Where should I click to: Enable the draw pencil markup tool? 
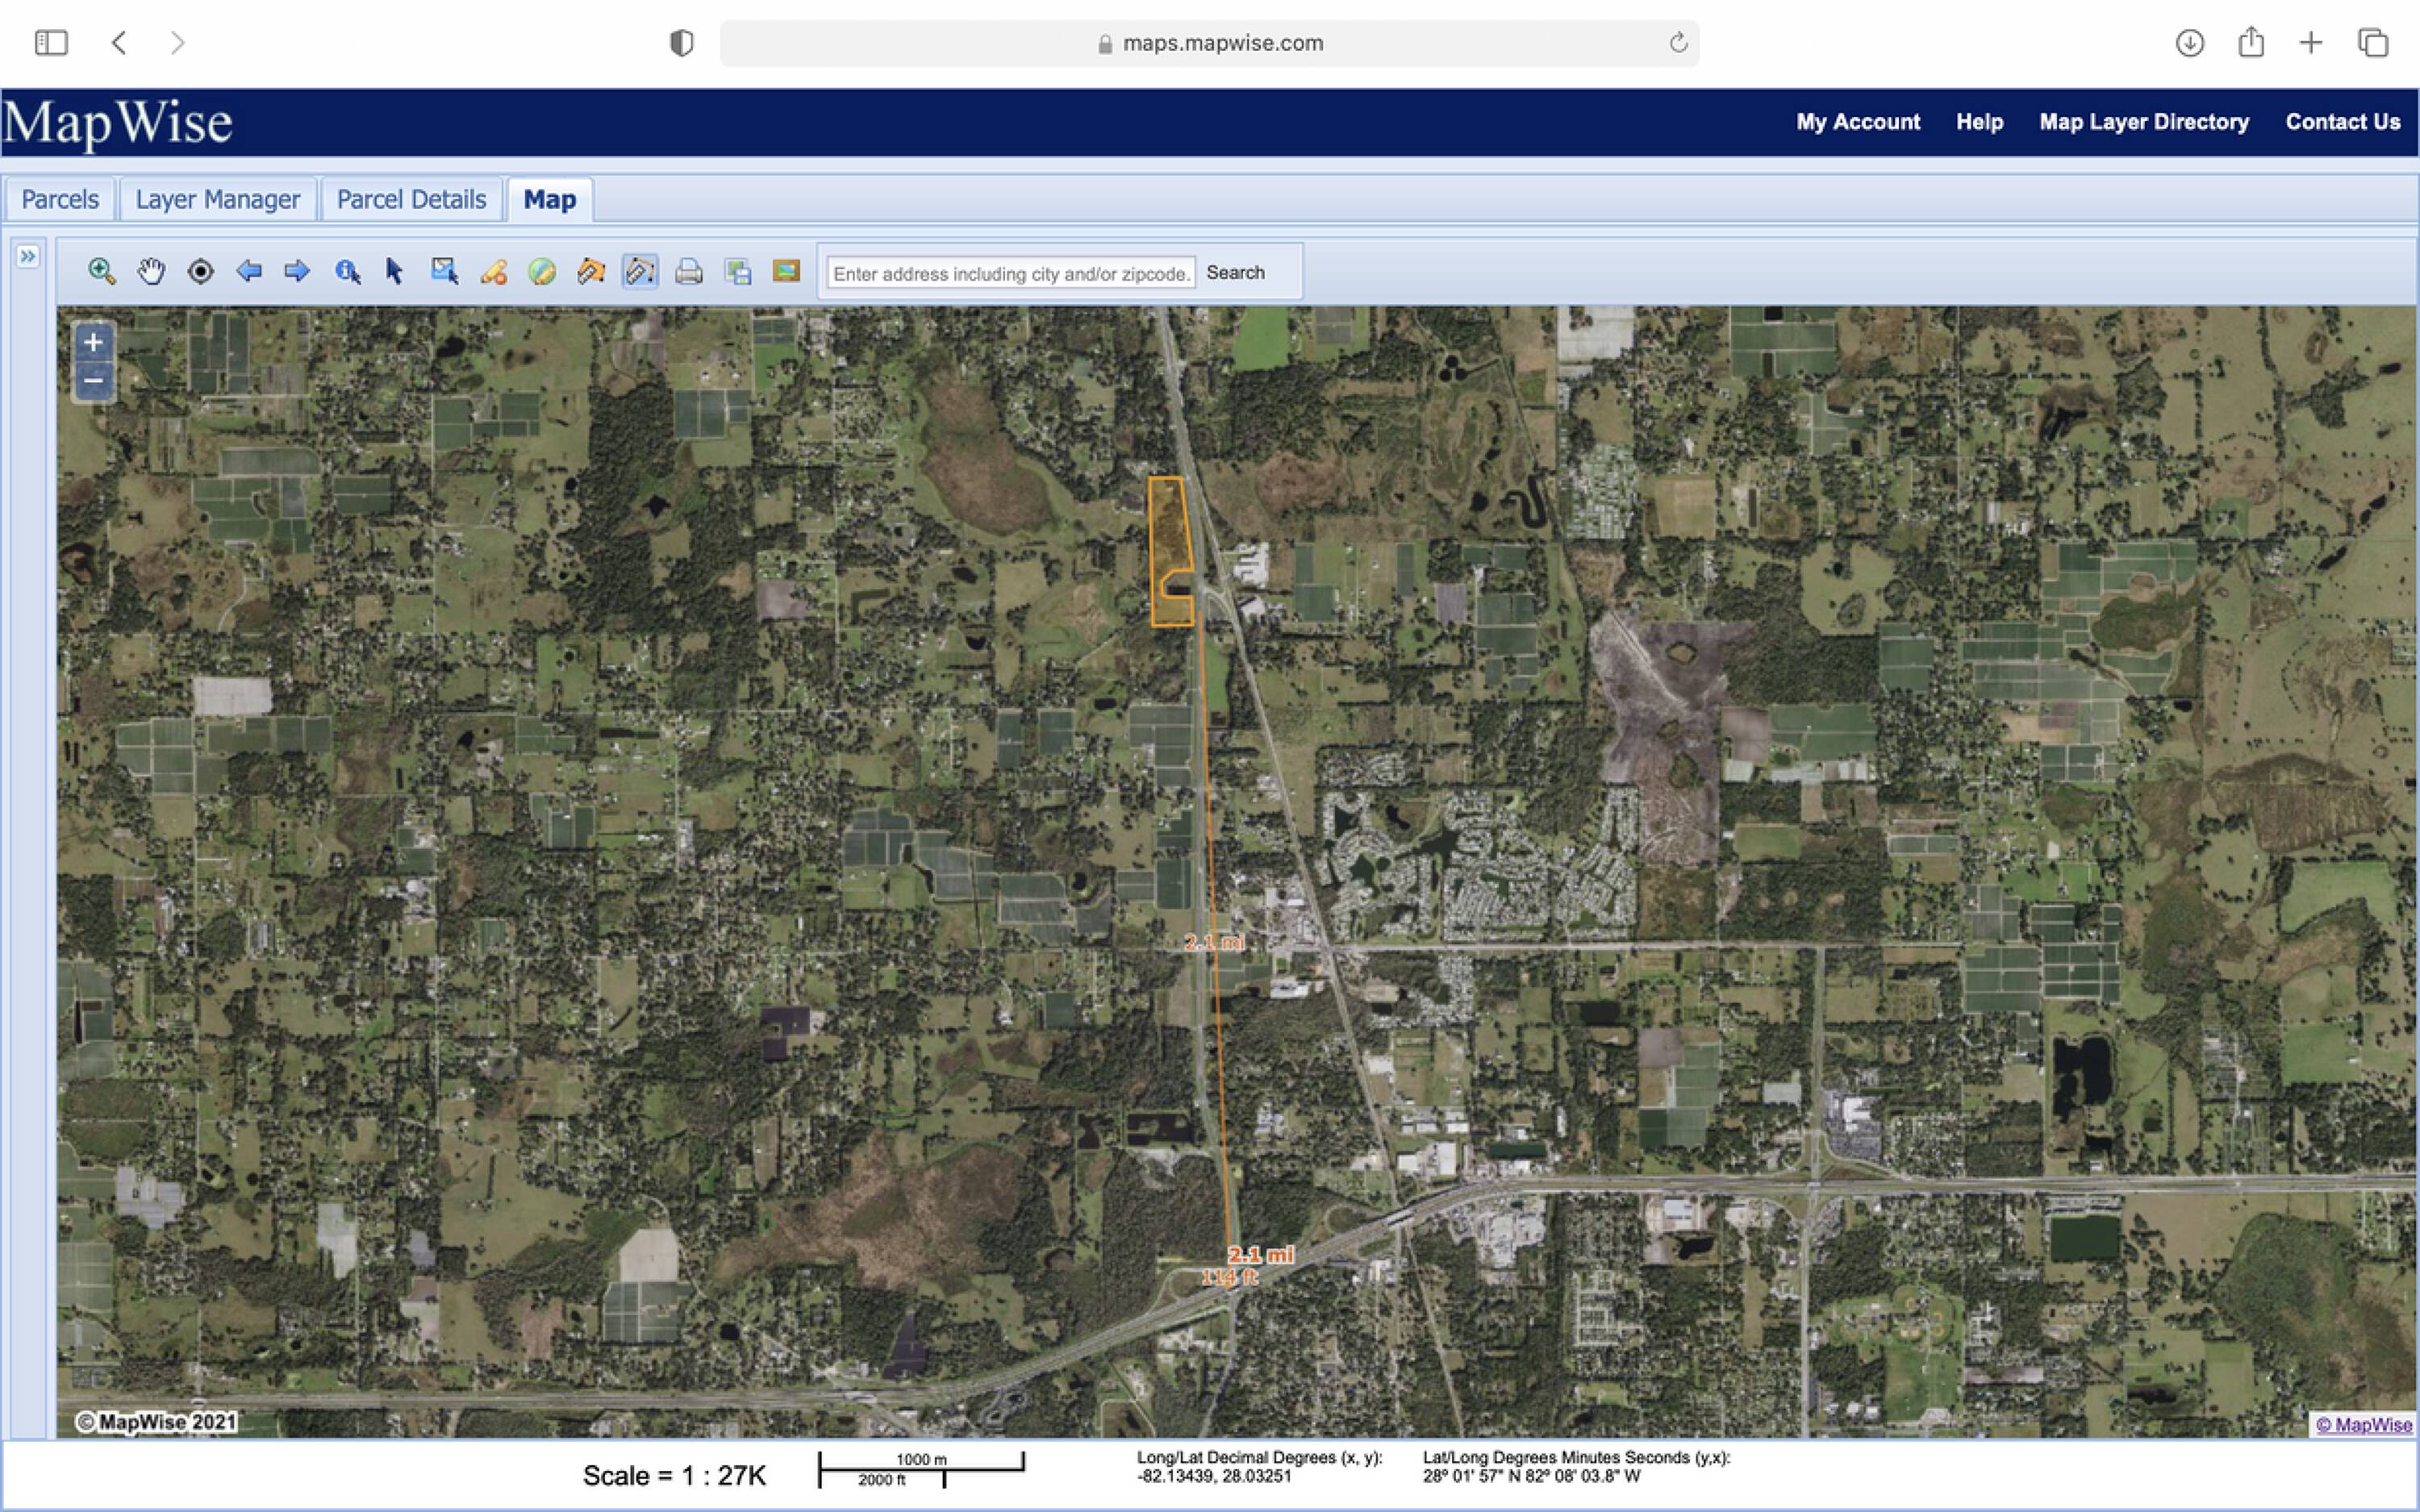[x=493, y=271]
